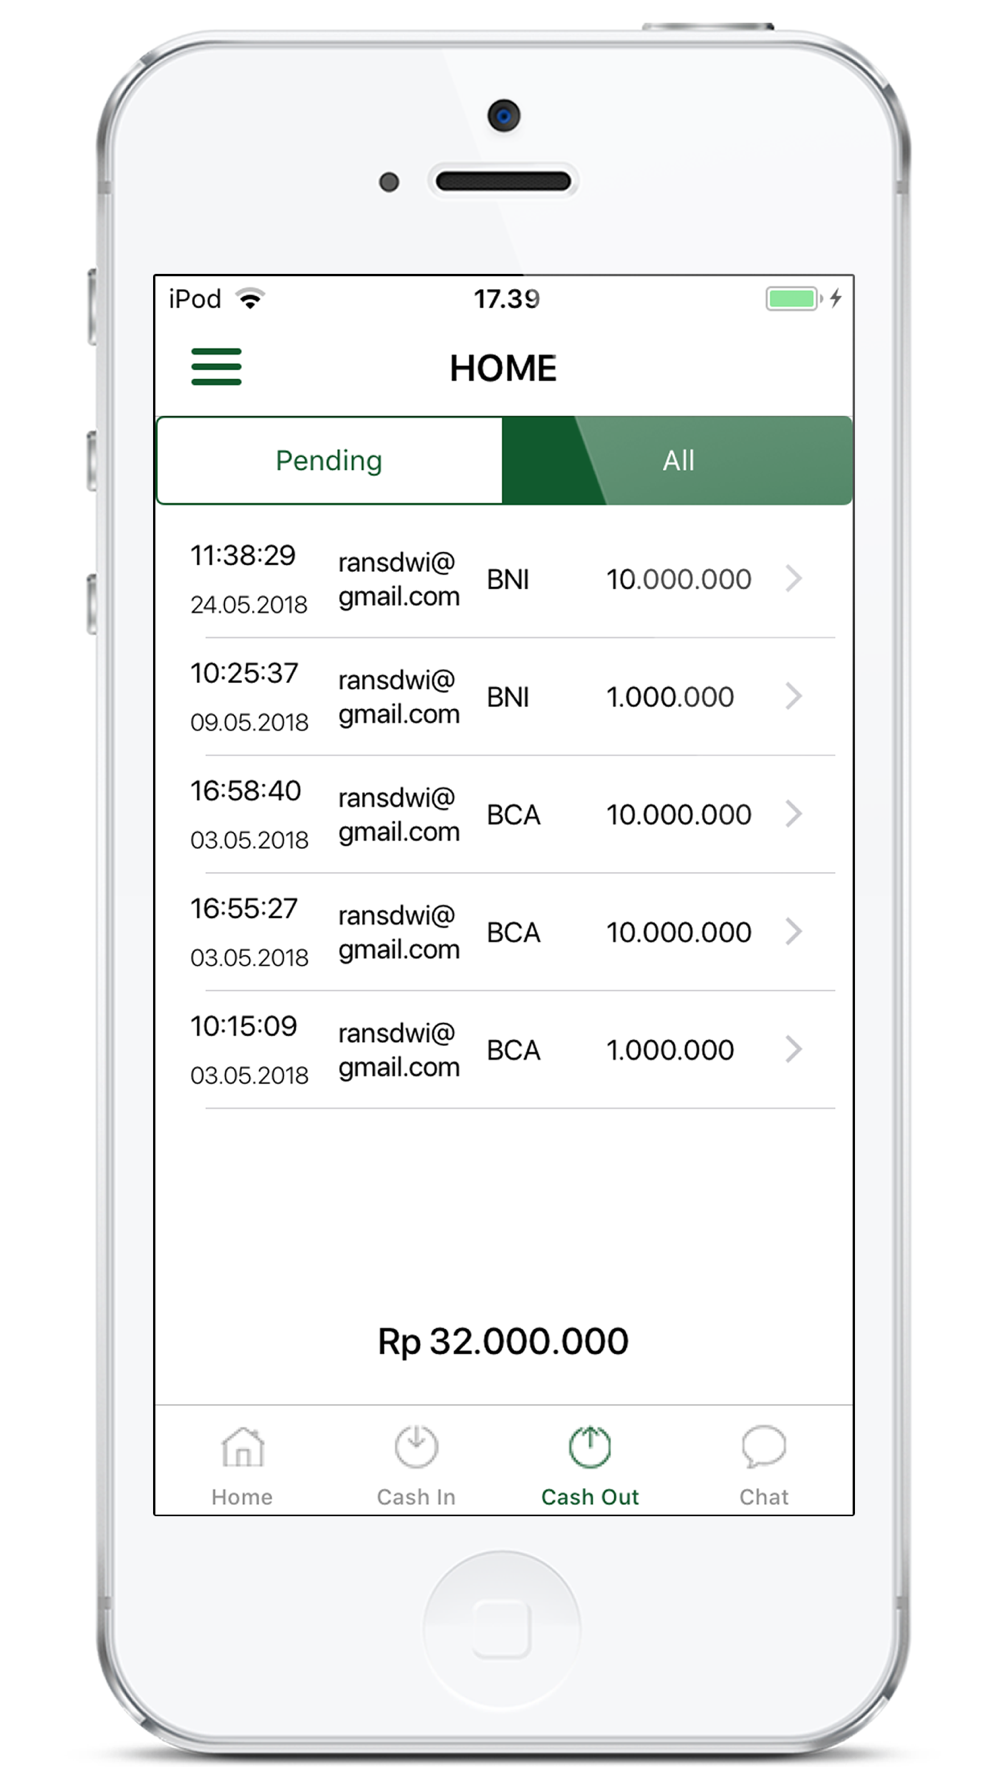Switch to the Pending tab
The image size is (1000, 1778).
pyautogui.click(x=329, y=460)
